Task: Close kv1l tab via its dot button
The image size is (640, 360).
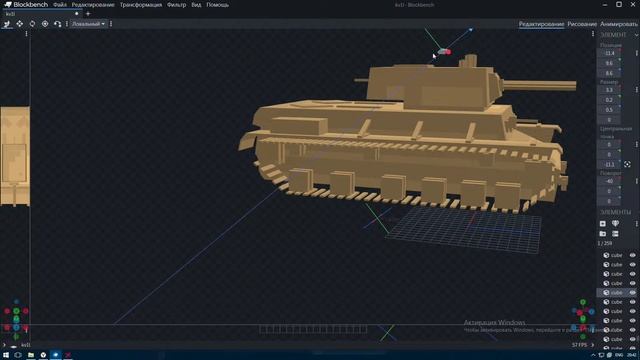Action: pyautogui.click(x=76, y=13)
